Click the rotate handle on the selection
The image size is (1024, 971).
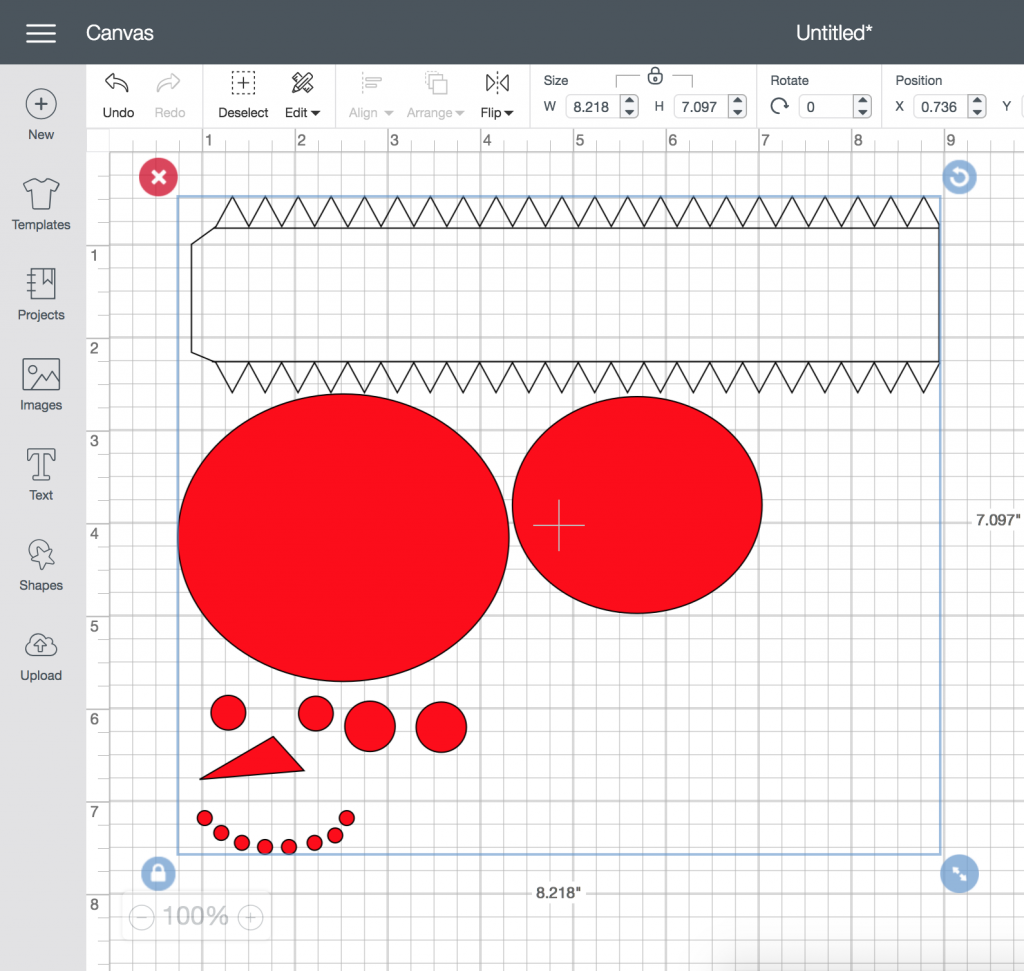point(959,178)
